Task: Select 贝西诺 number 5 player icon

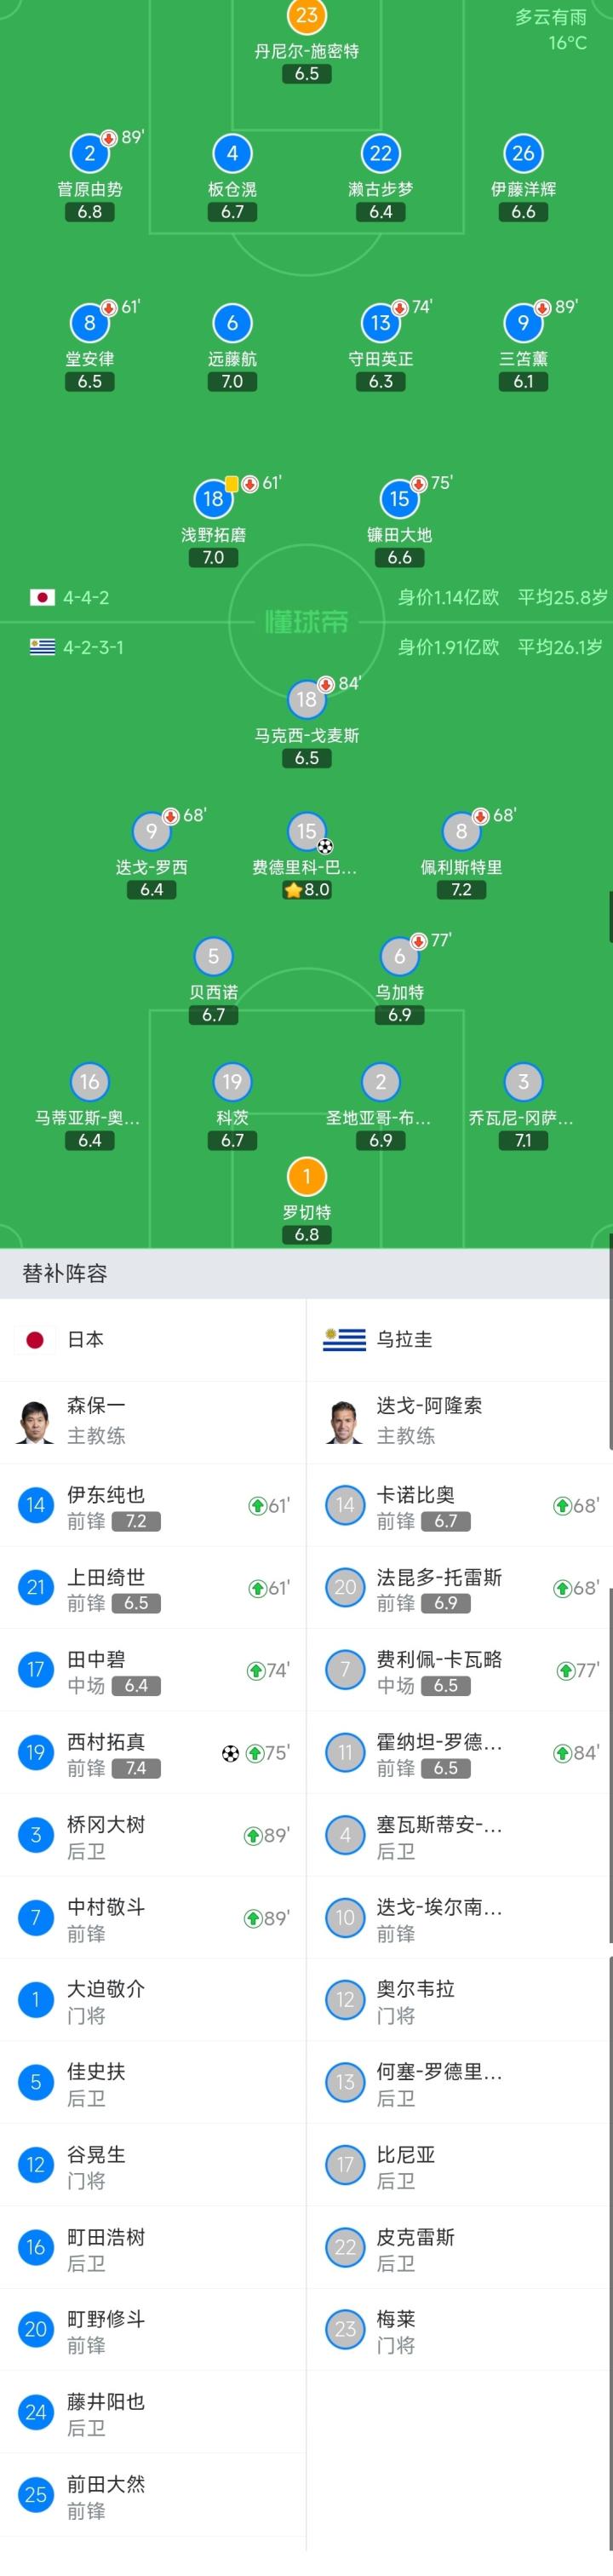Action: (x=213, y=956)
